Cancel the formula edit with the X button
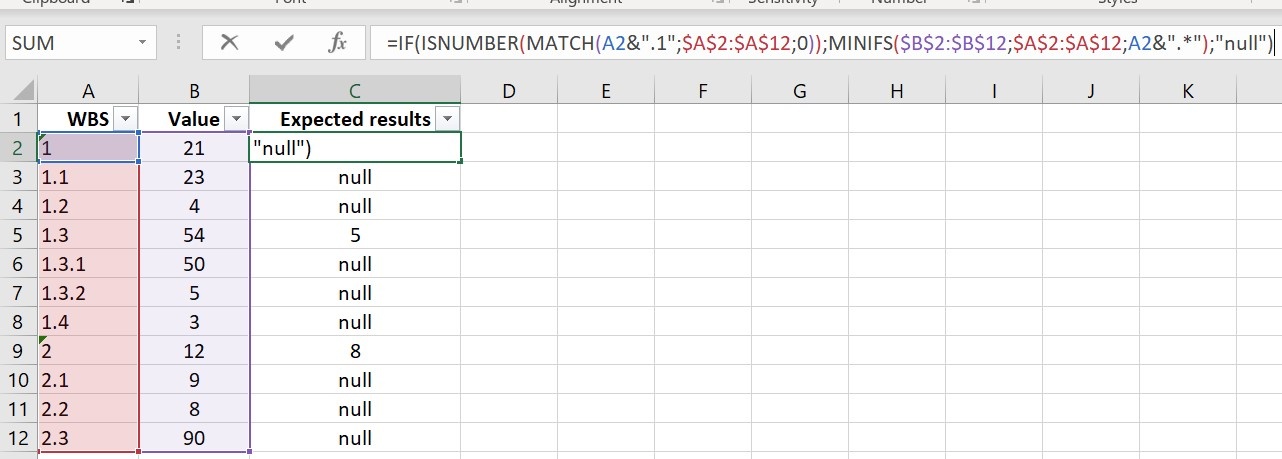Image resolution: width=1282 pixels, height=459 pixels. (230, 43)
